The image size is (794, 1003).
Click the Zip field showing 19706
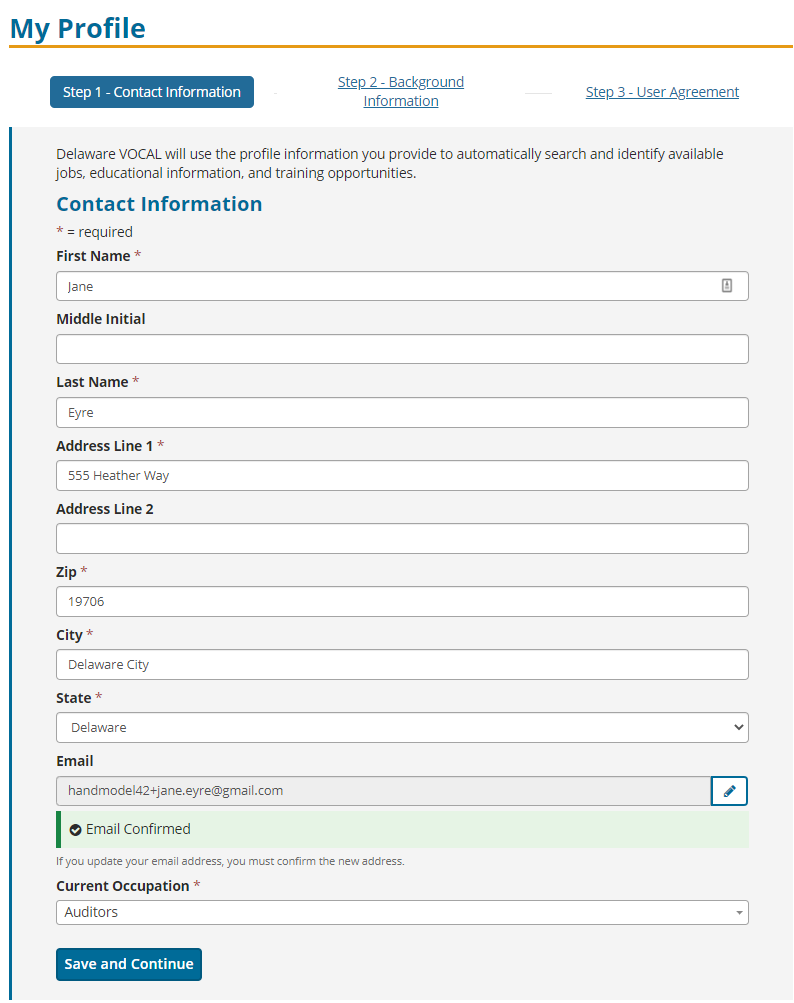tap(402, 601)
